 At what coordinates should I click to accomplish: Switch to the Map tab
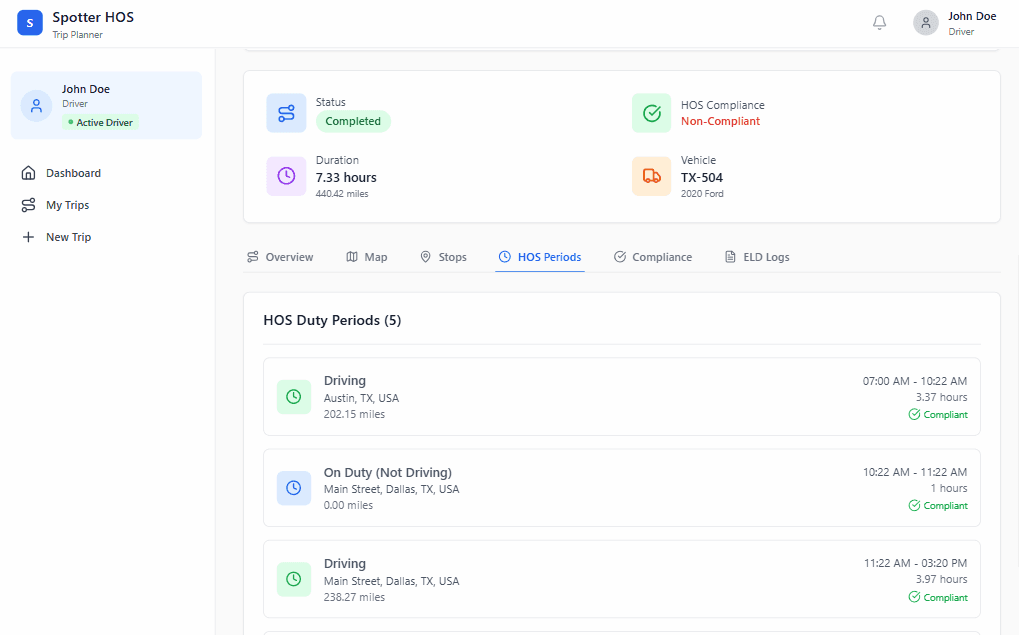click(x=367, y=257)
